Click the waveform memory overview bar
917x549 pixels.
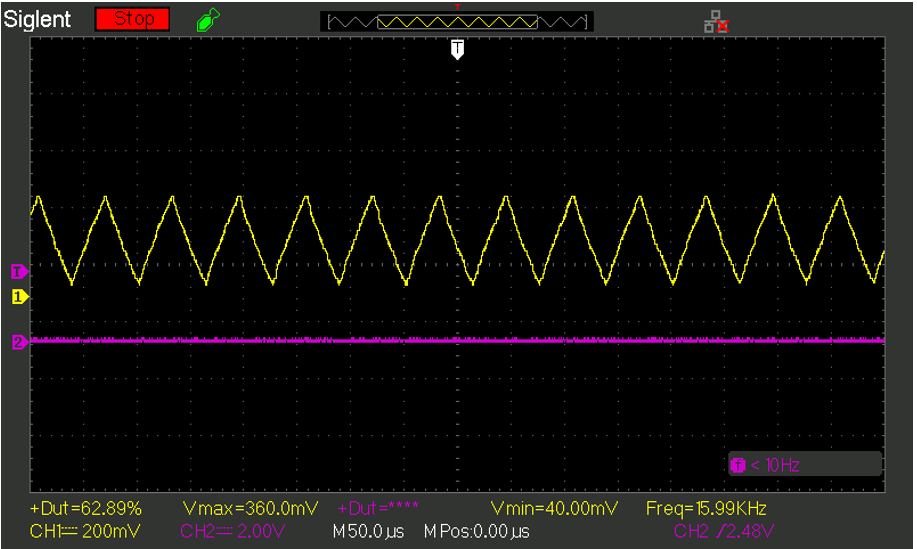457,22
